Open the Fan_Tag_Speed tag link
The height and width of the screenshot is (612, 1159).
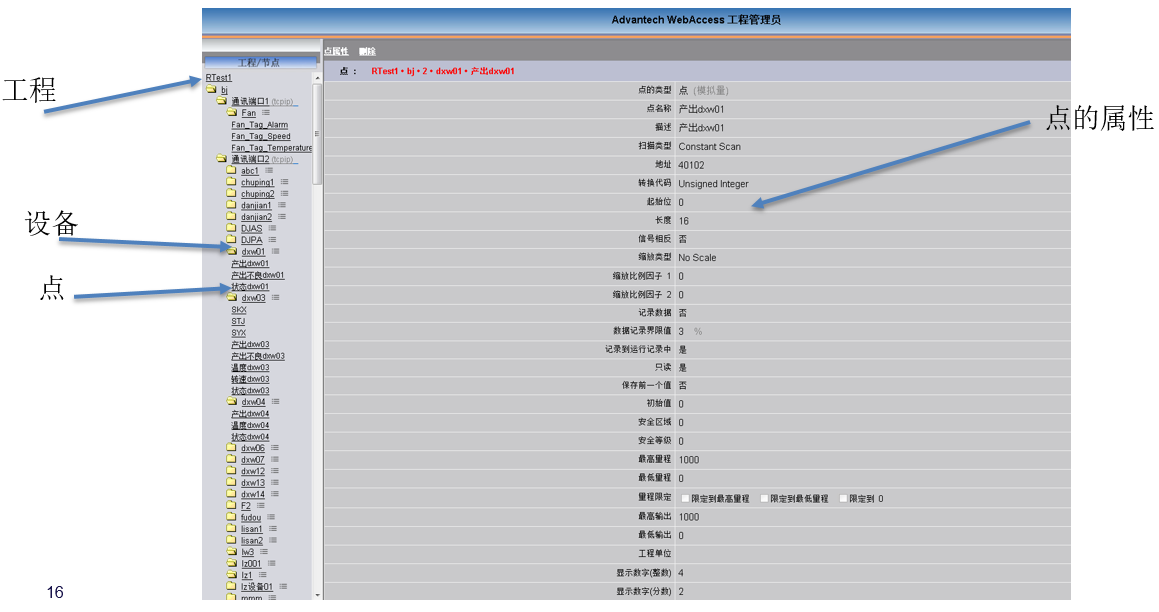click(x=261, y=136)
